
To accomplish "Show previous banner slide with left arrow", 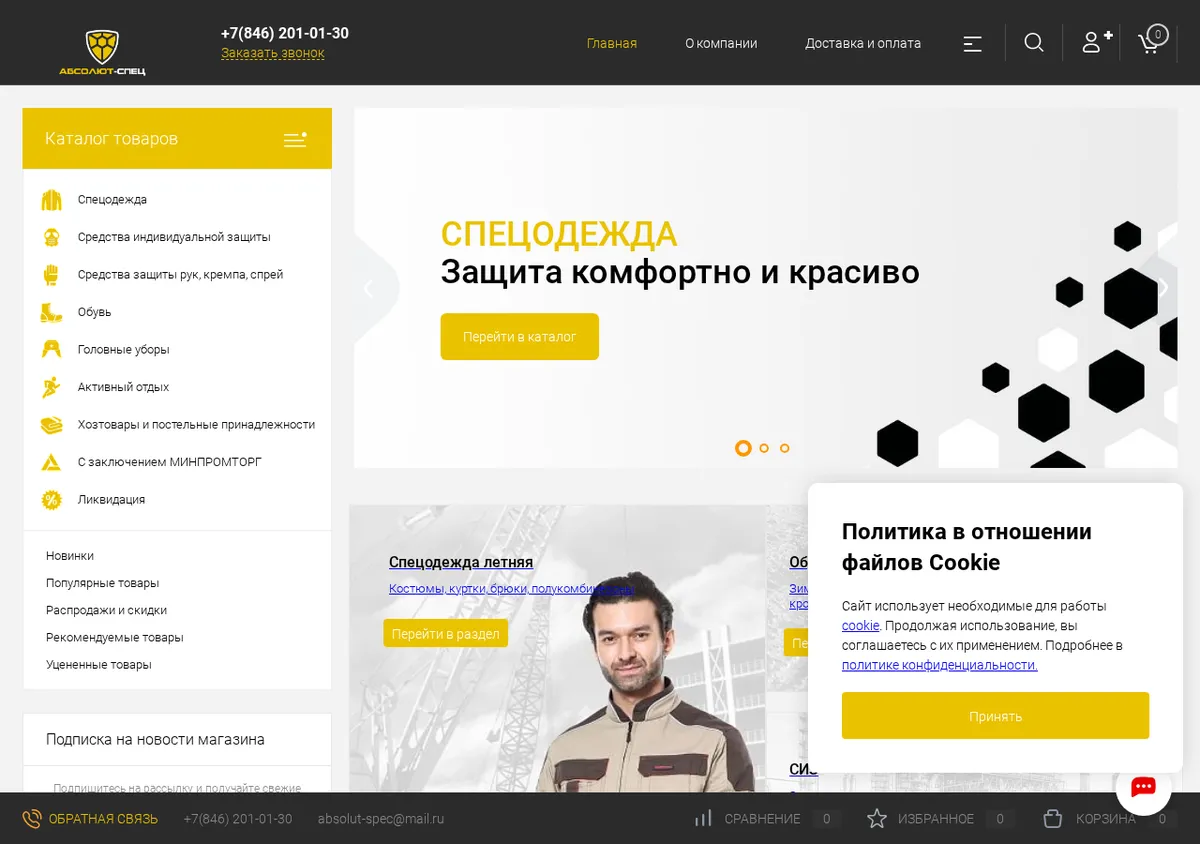I will [368, 289].
